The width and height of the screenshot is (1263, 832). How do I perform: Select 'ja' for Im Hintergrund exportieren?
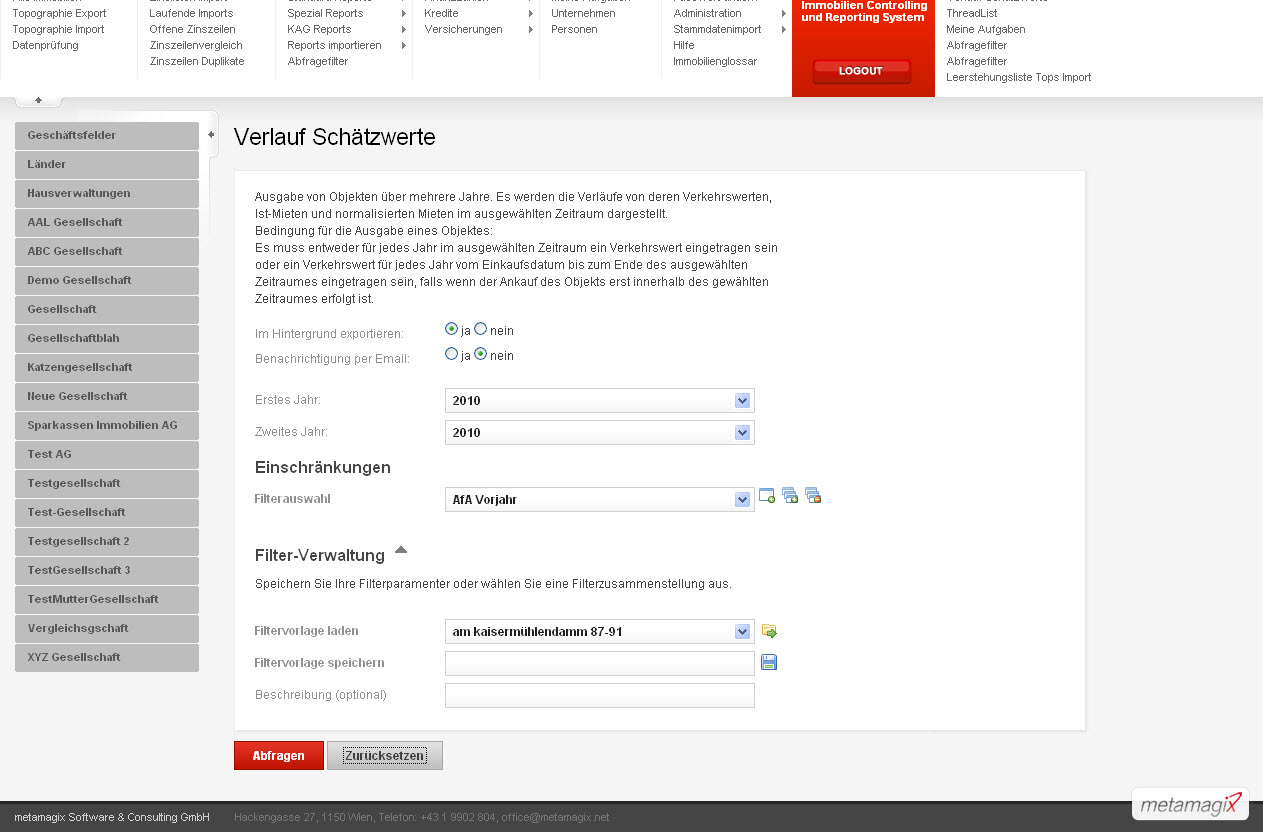pyautogui.click(x=451, y=329)
